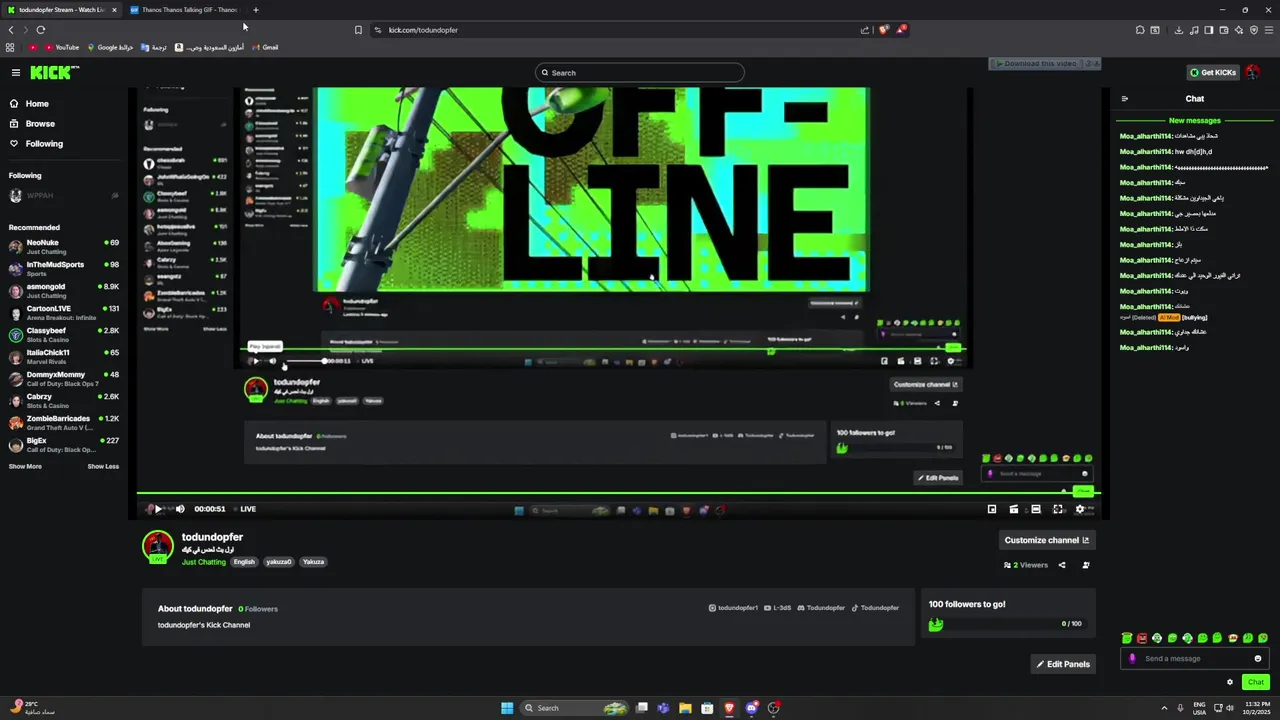Click Download this video overlay button
Viewport: 1280px width, 720px height.
pyautogui.click(x=1038, y=63)
